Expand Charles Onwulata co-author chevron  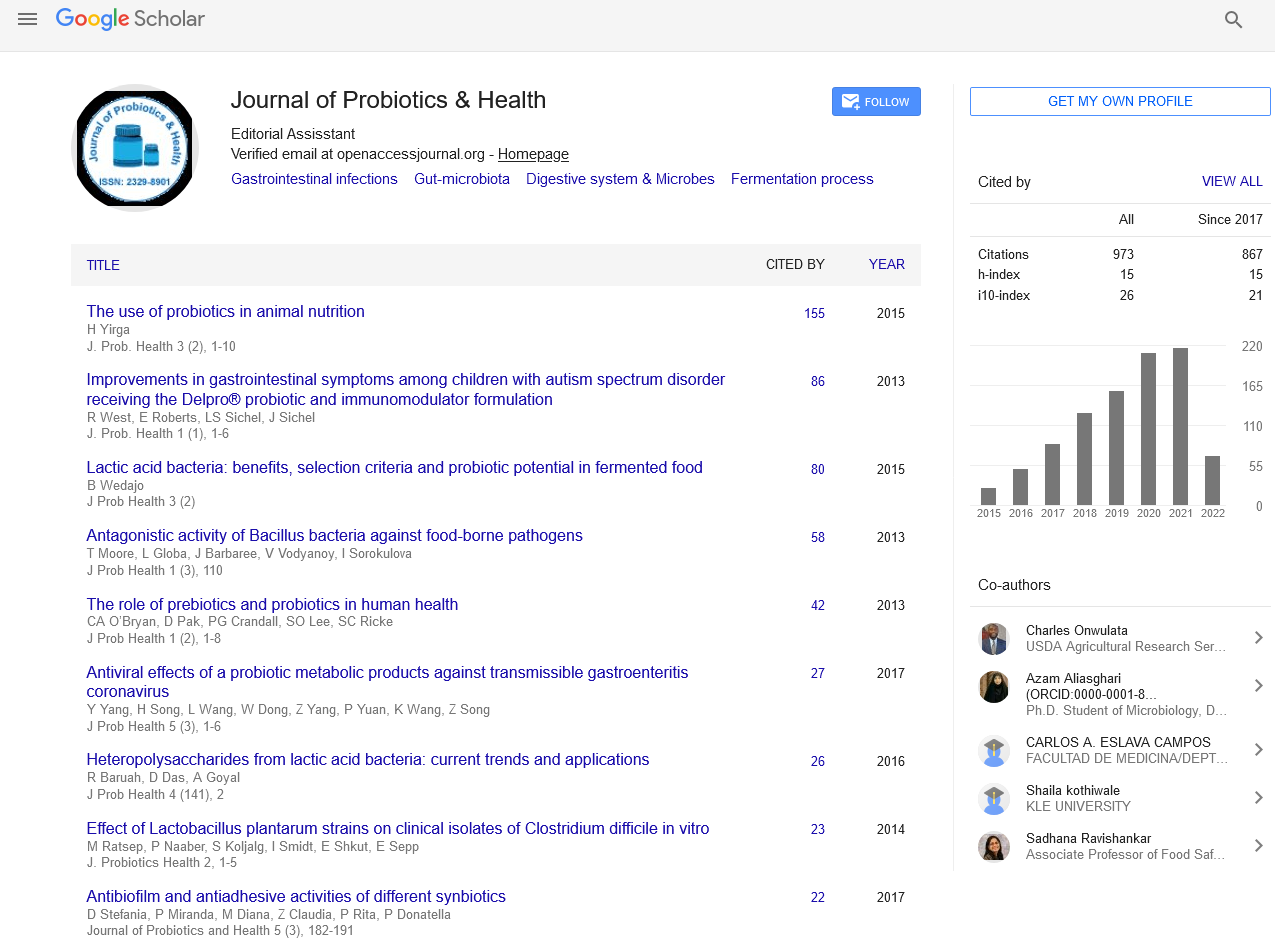[x=1258, y=638]
